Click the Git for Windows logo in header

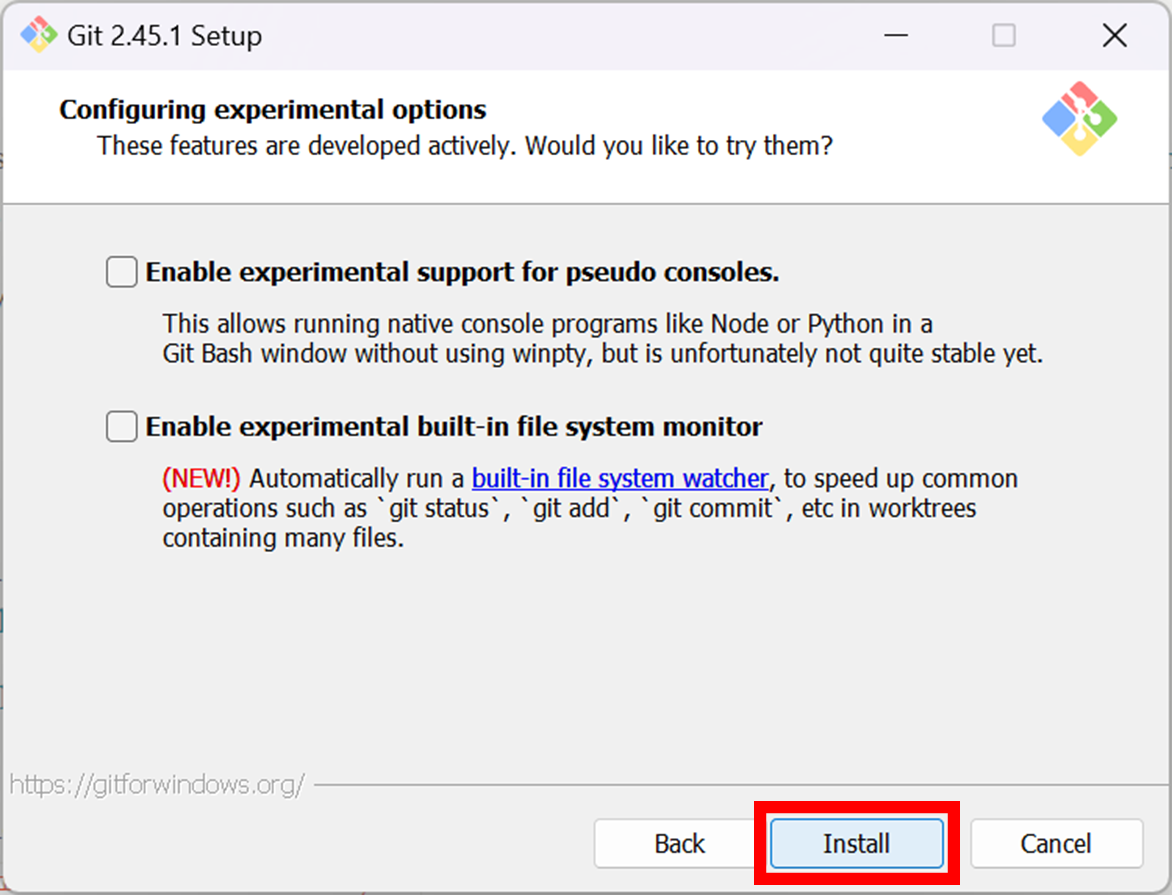click(1079, 119)
